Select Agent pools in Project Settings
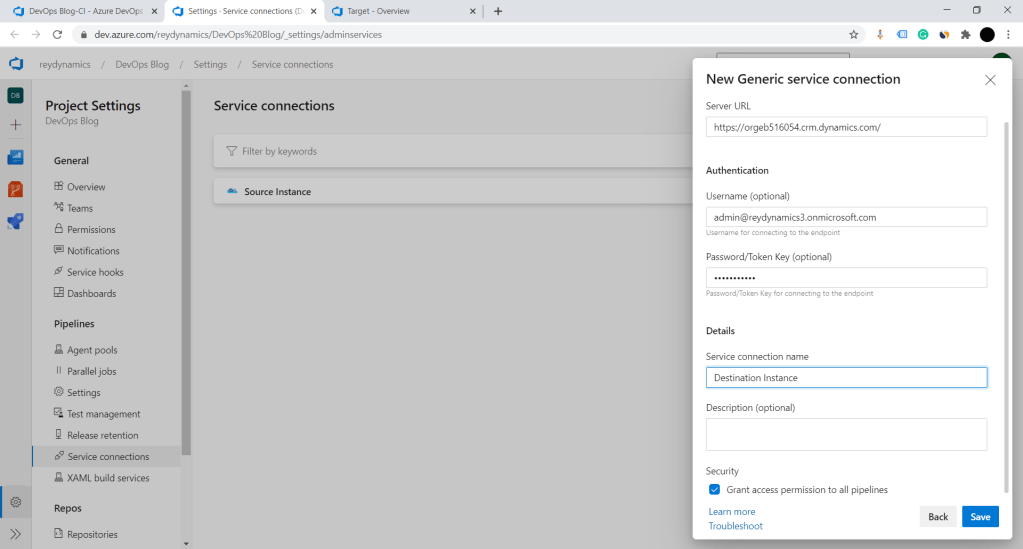The height and width of the screenshot is (549, 1023). coord(92,350)
